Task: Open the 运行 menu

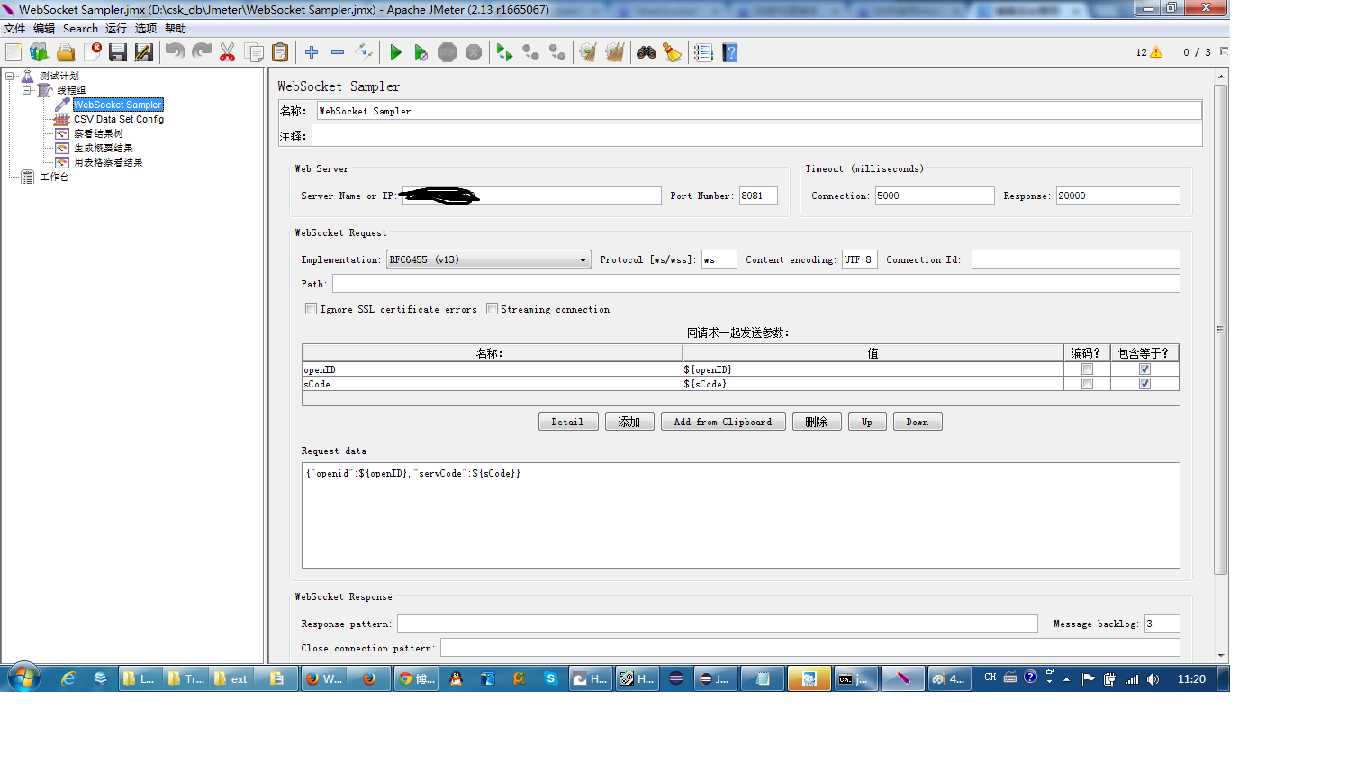Action: (116, 28)
